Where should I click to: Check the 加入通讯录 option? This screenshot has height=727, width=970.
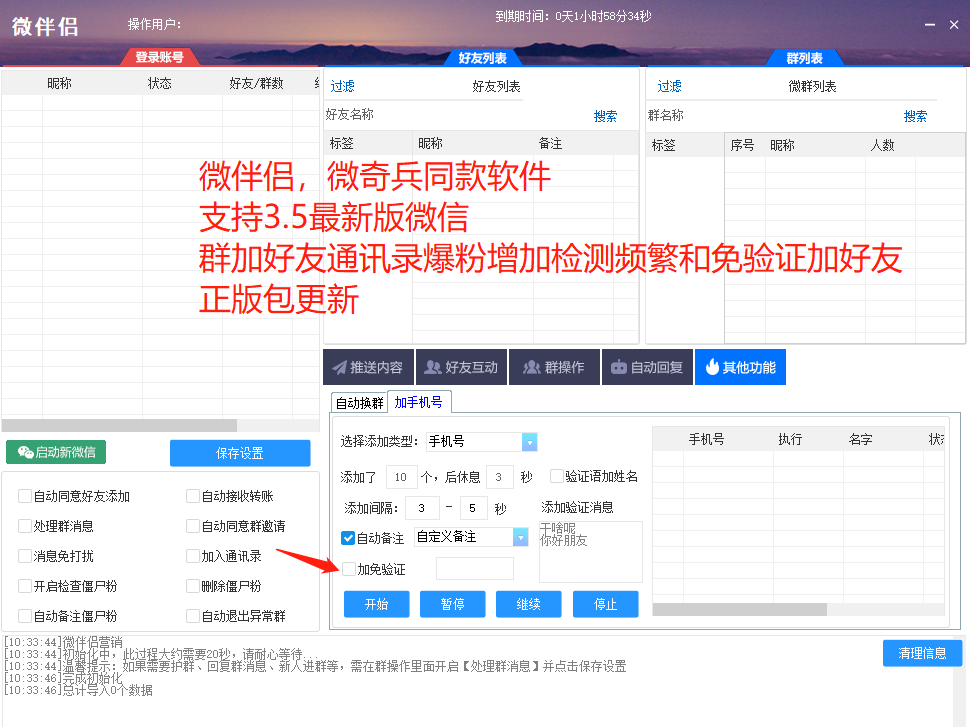pos(193,556)
